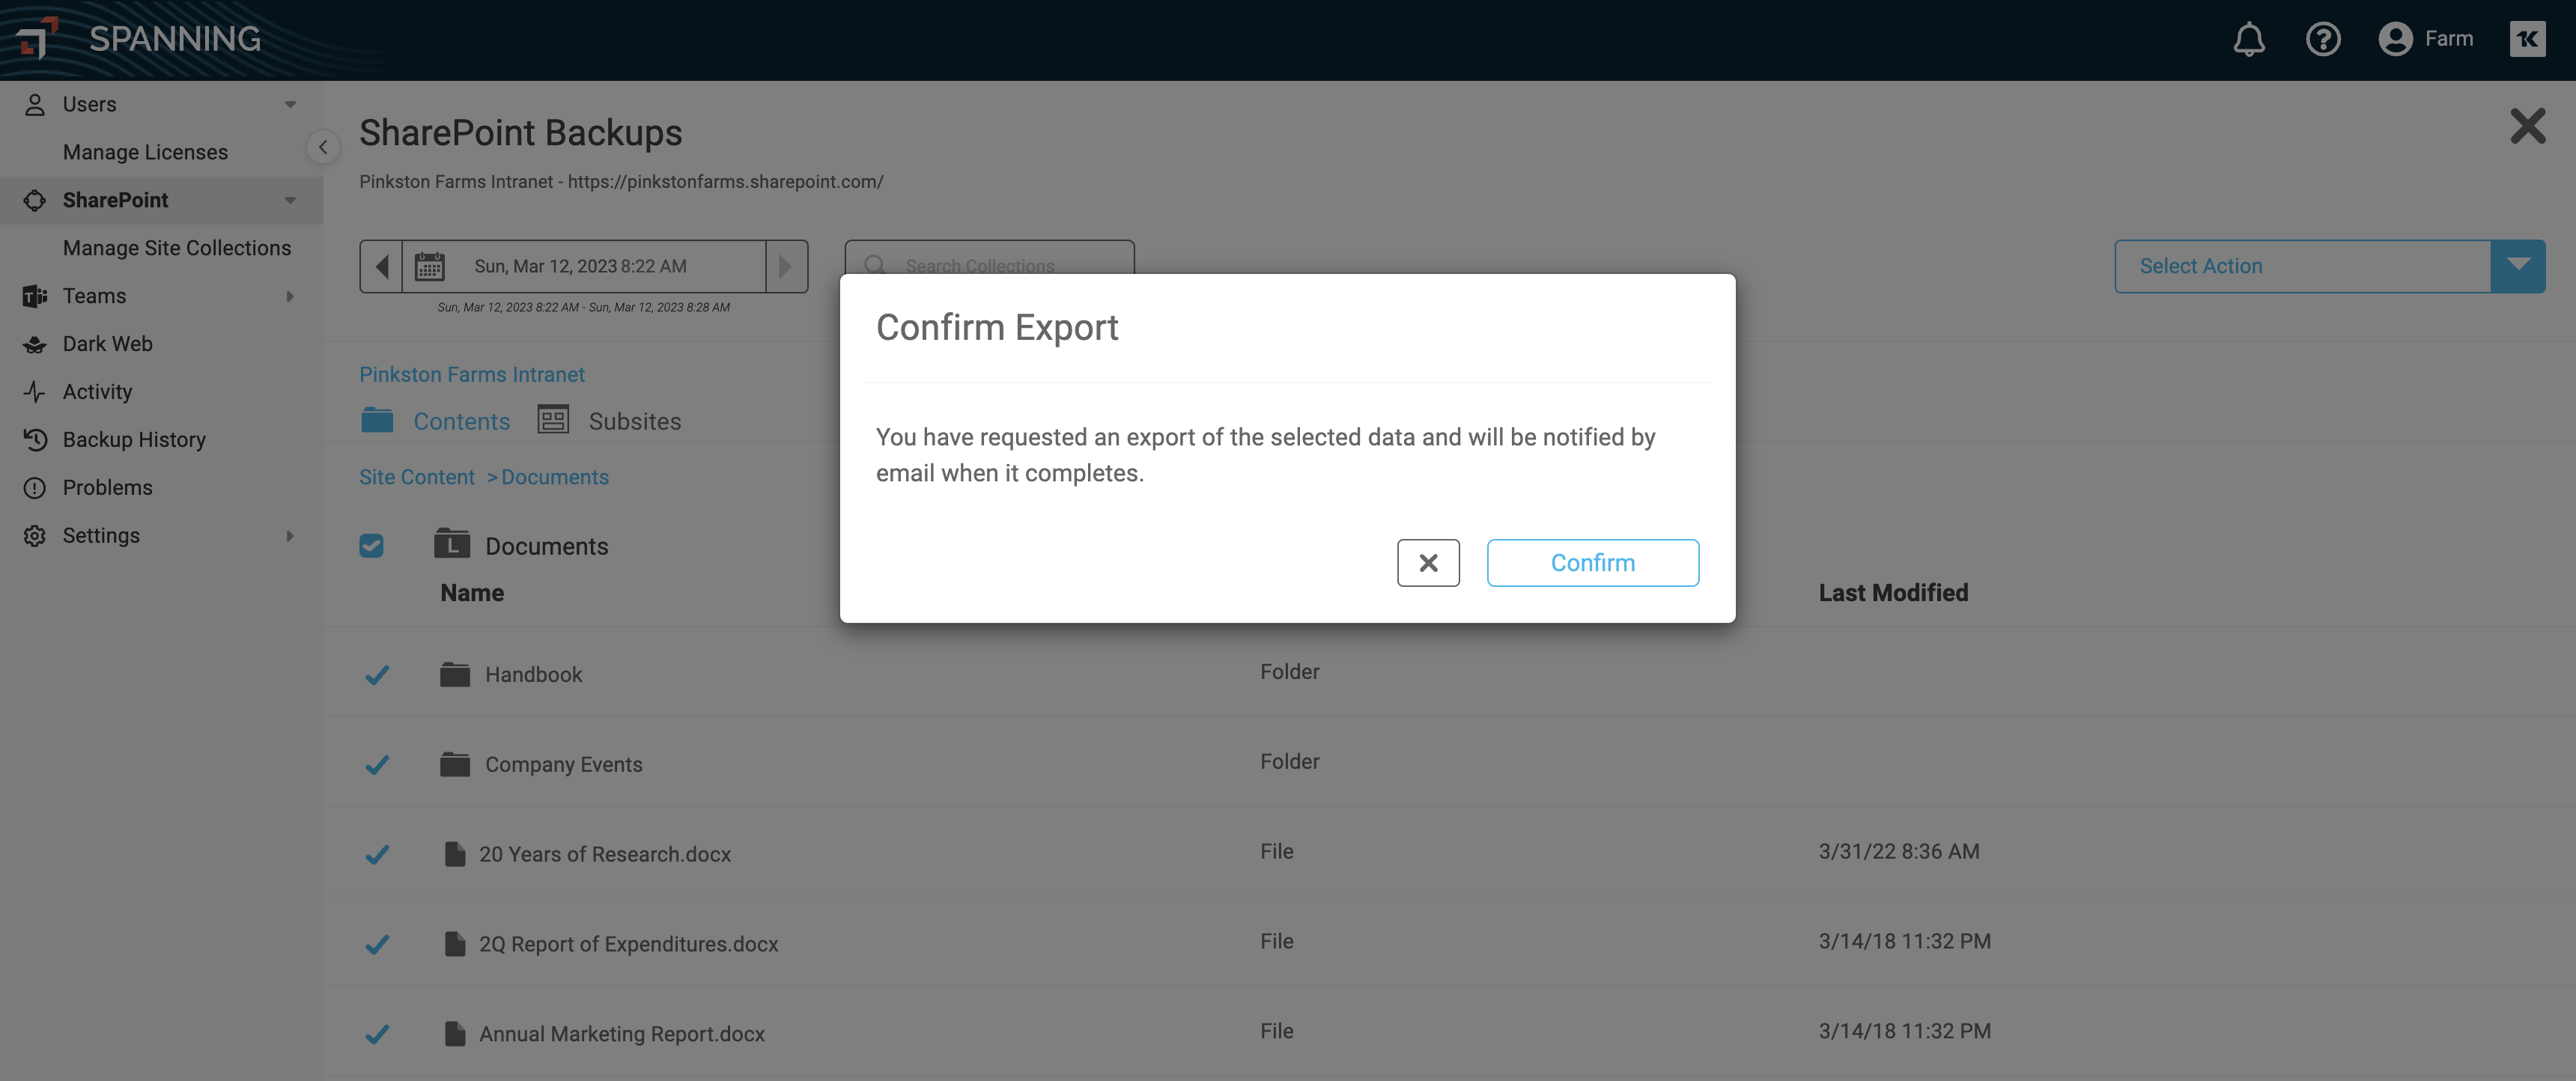Click the Activity pulse icon in sidebar
The width and height of the screenshot is (2576, 1081).
[35, 392]
